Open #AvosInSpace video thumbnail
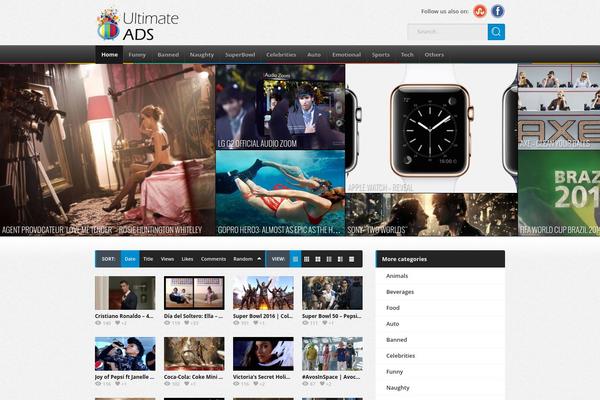Image resolution: width=600 pixels, height=400 pixels. [x=332, y=354]
